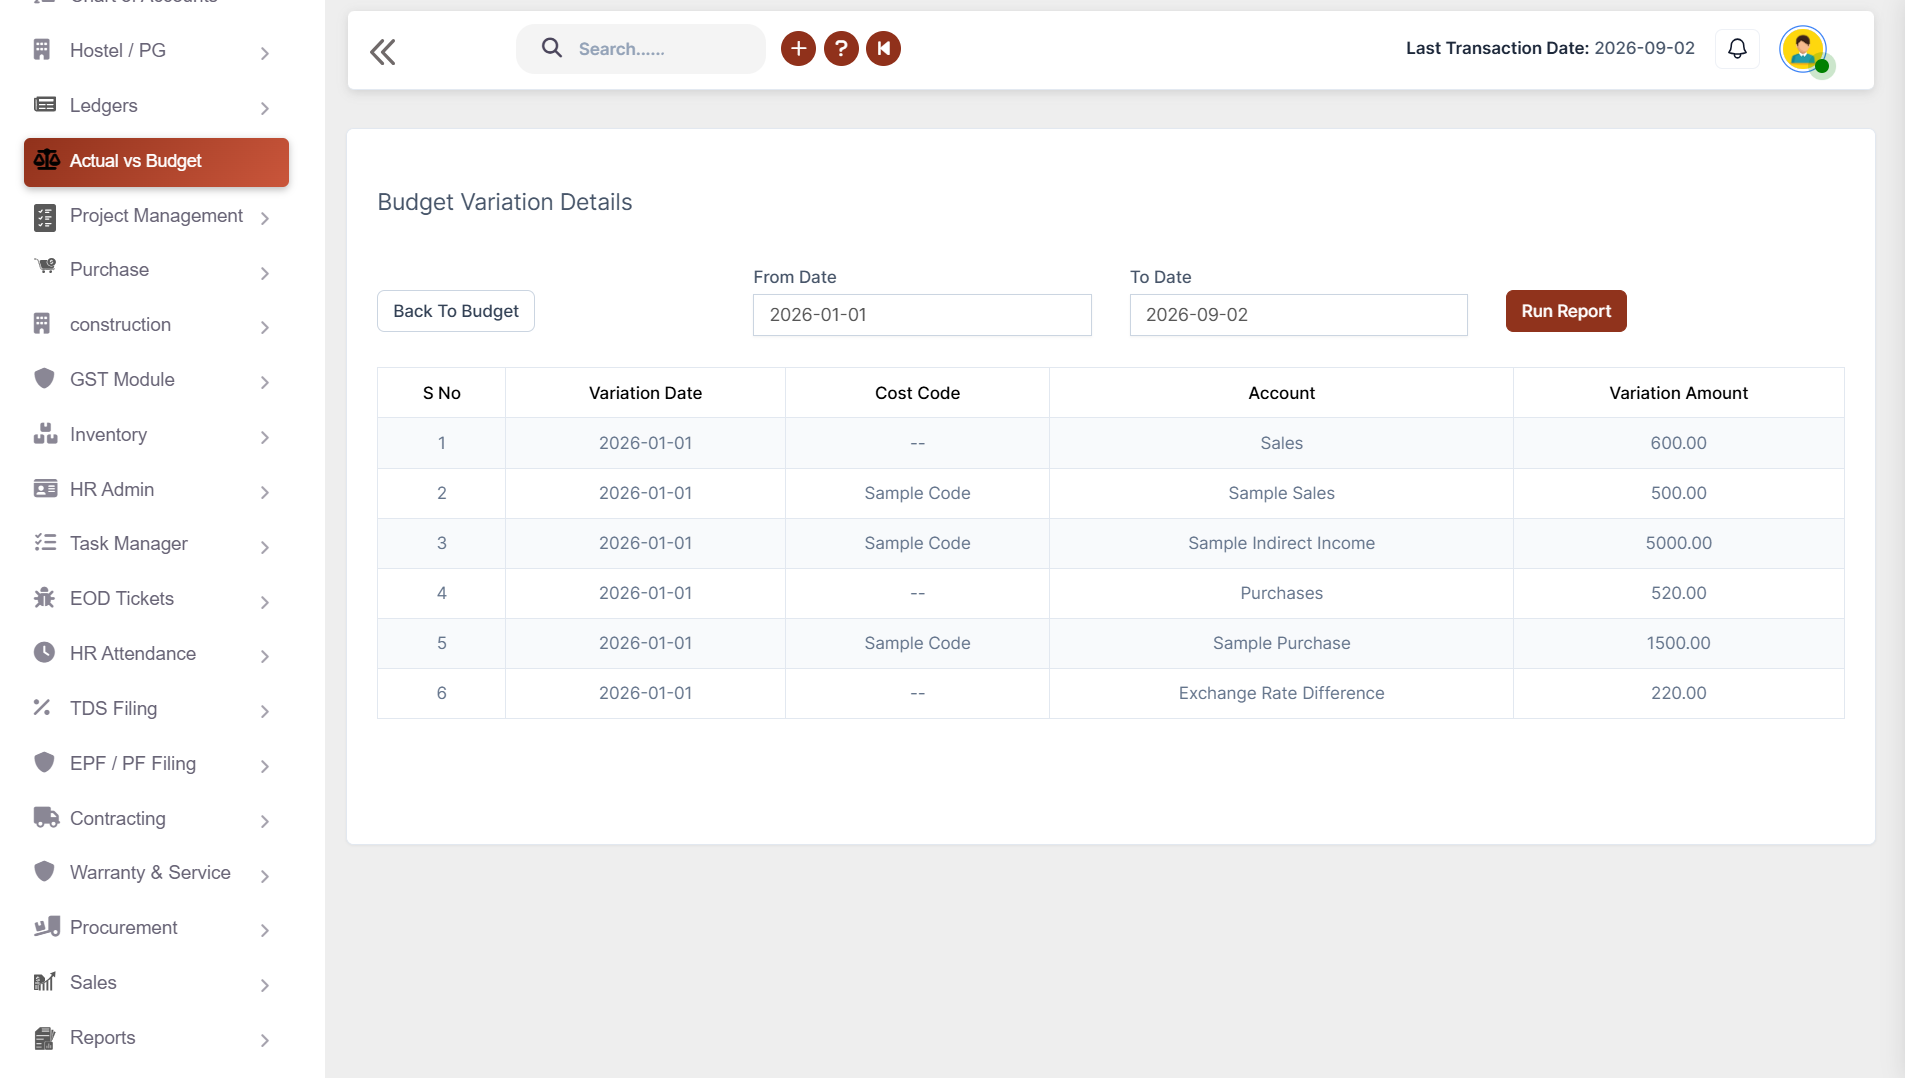Collapse sidebar with double-chevron icon

click(383, 52)
